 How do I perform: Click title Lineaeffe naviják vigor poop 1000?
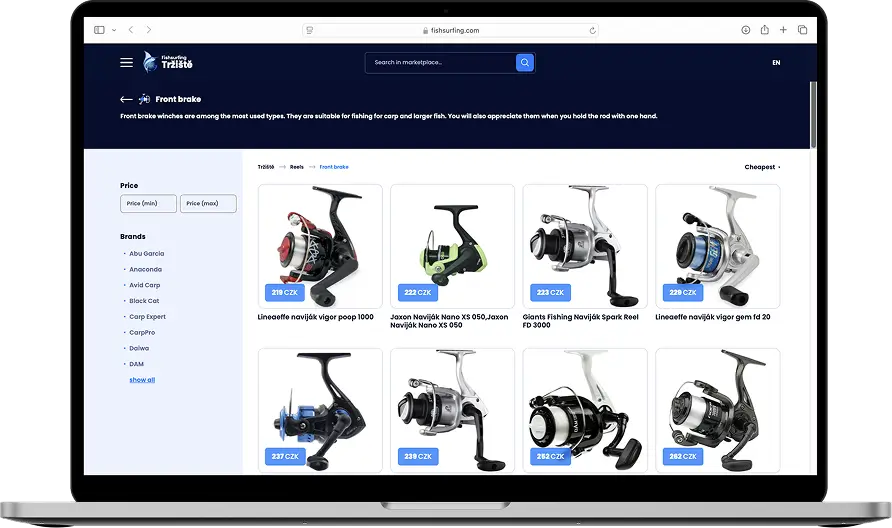[x=316, y=317]
